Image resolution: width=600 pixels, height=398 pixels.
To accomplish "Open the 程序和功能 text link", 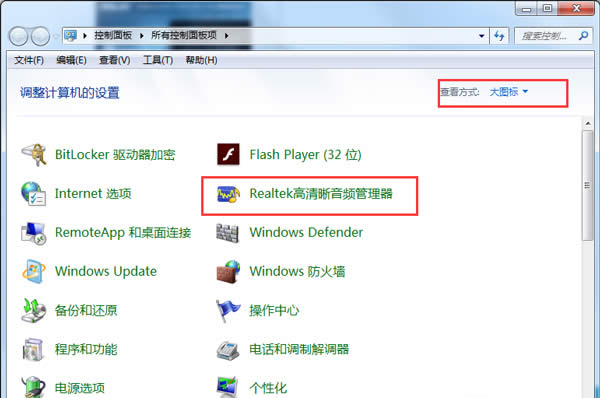I will 86,349.
